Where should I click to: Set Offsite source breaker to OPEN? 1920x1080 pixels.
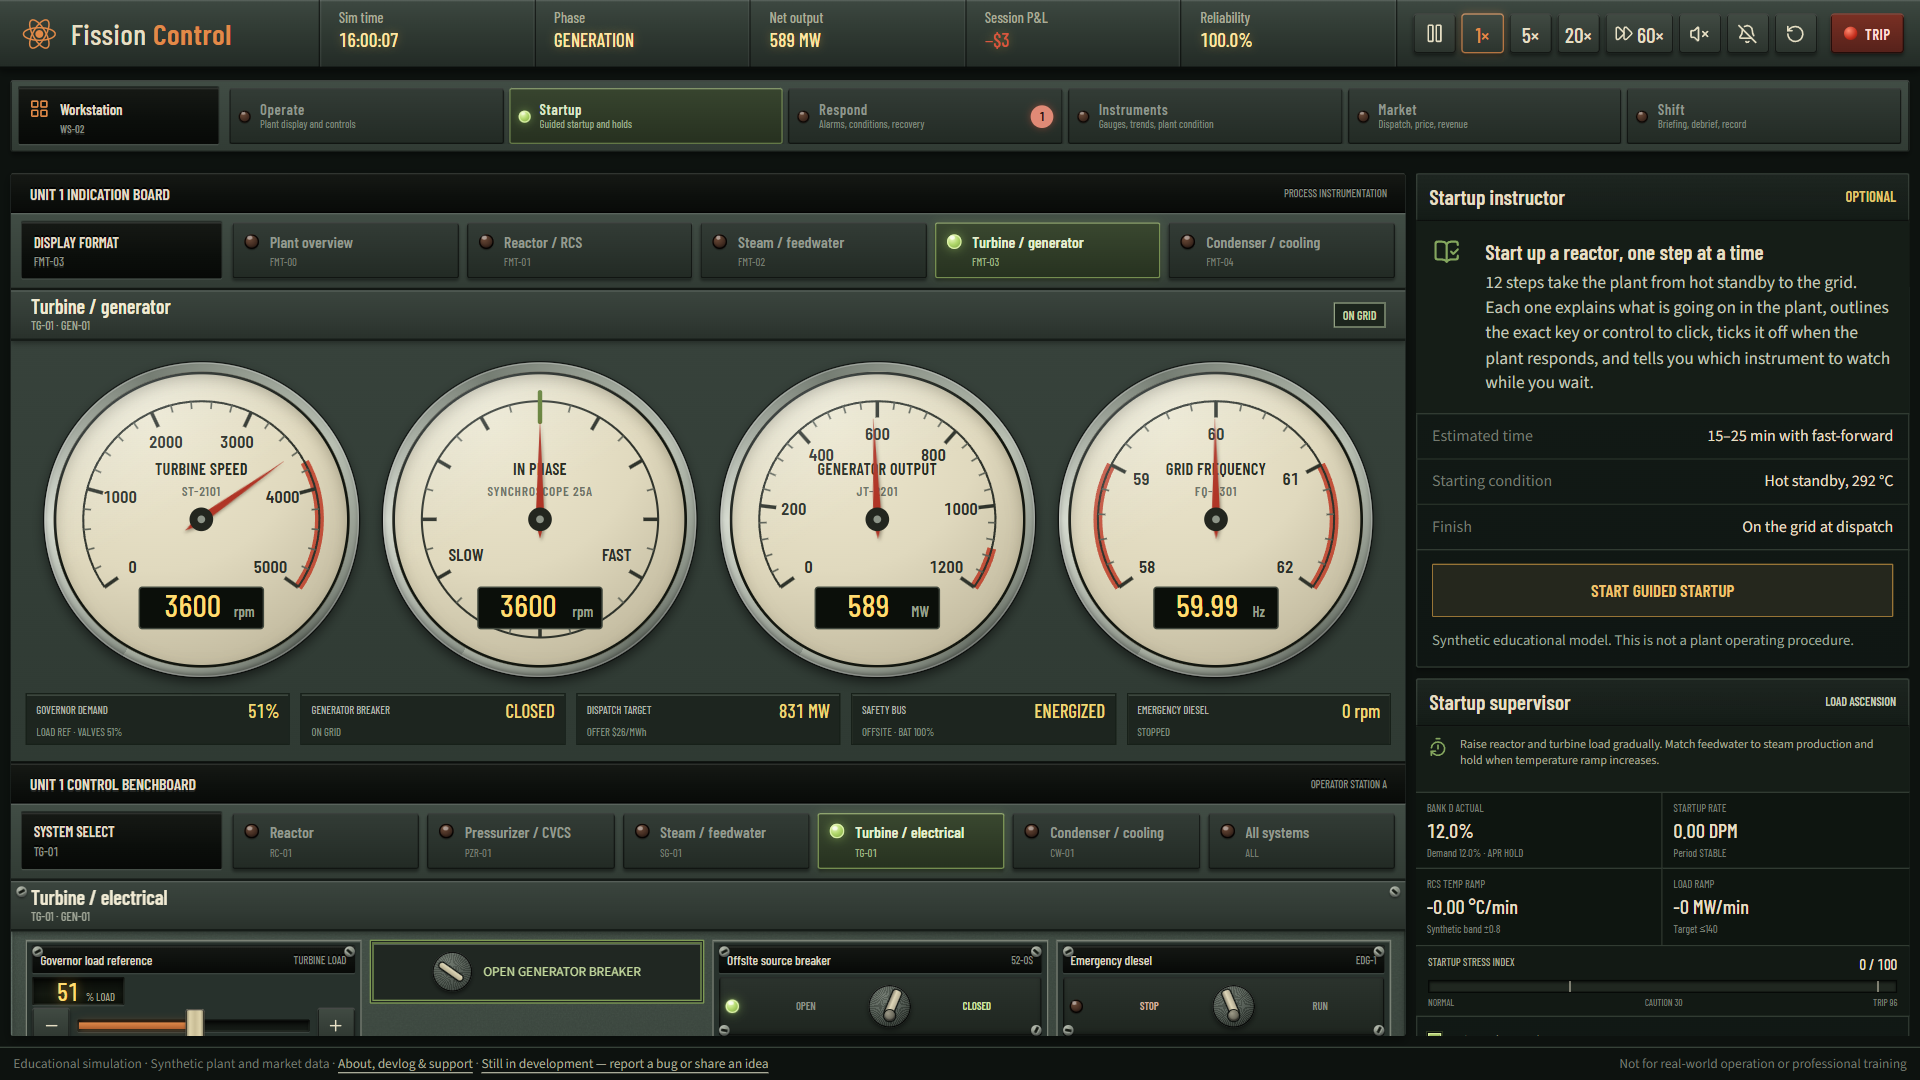click(805, 1006)
